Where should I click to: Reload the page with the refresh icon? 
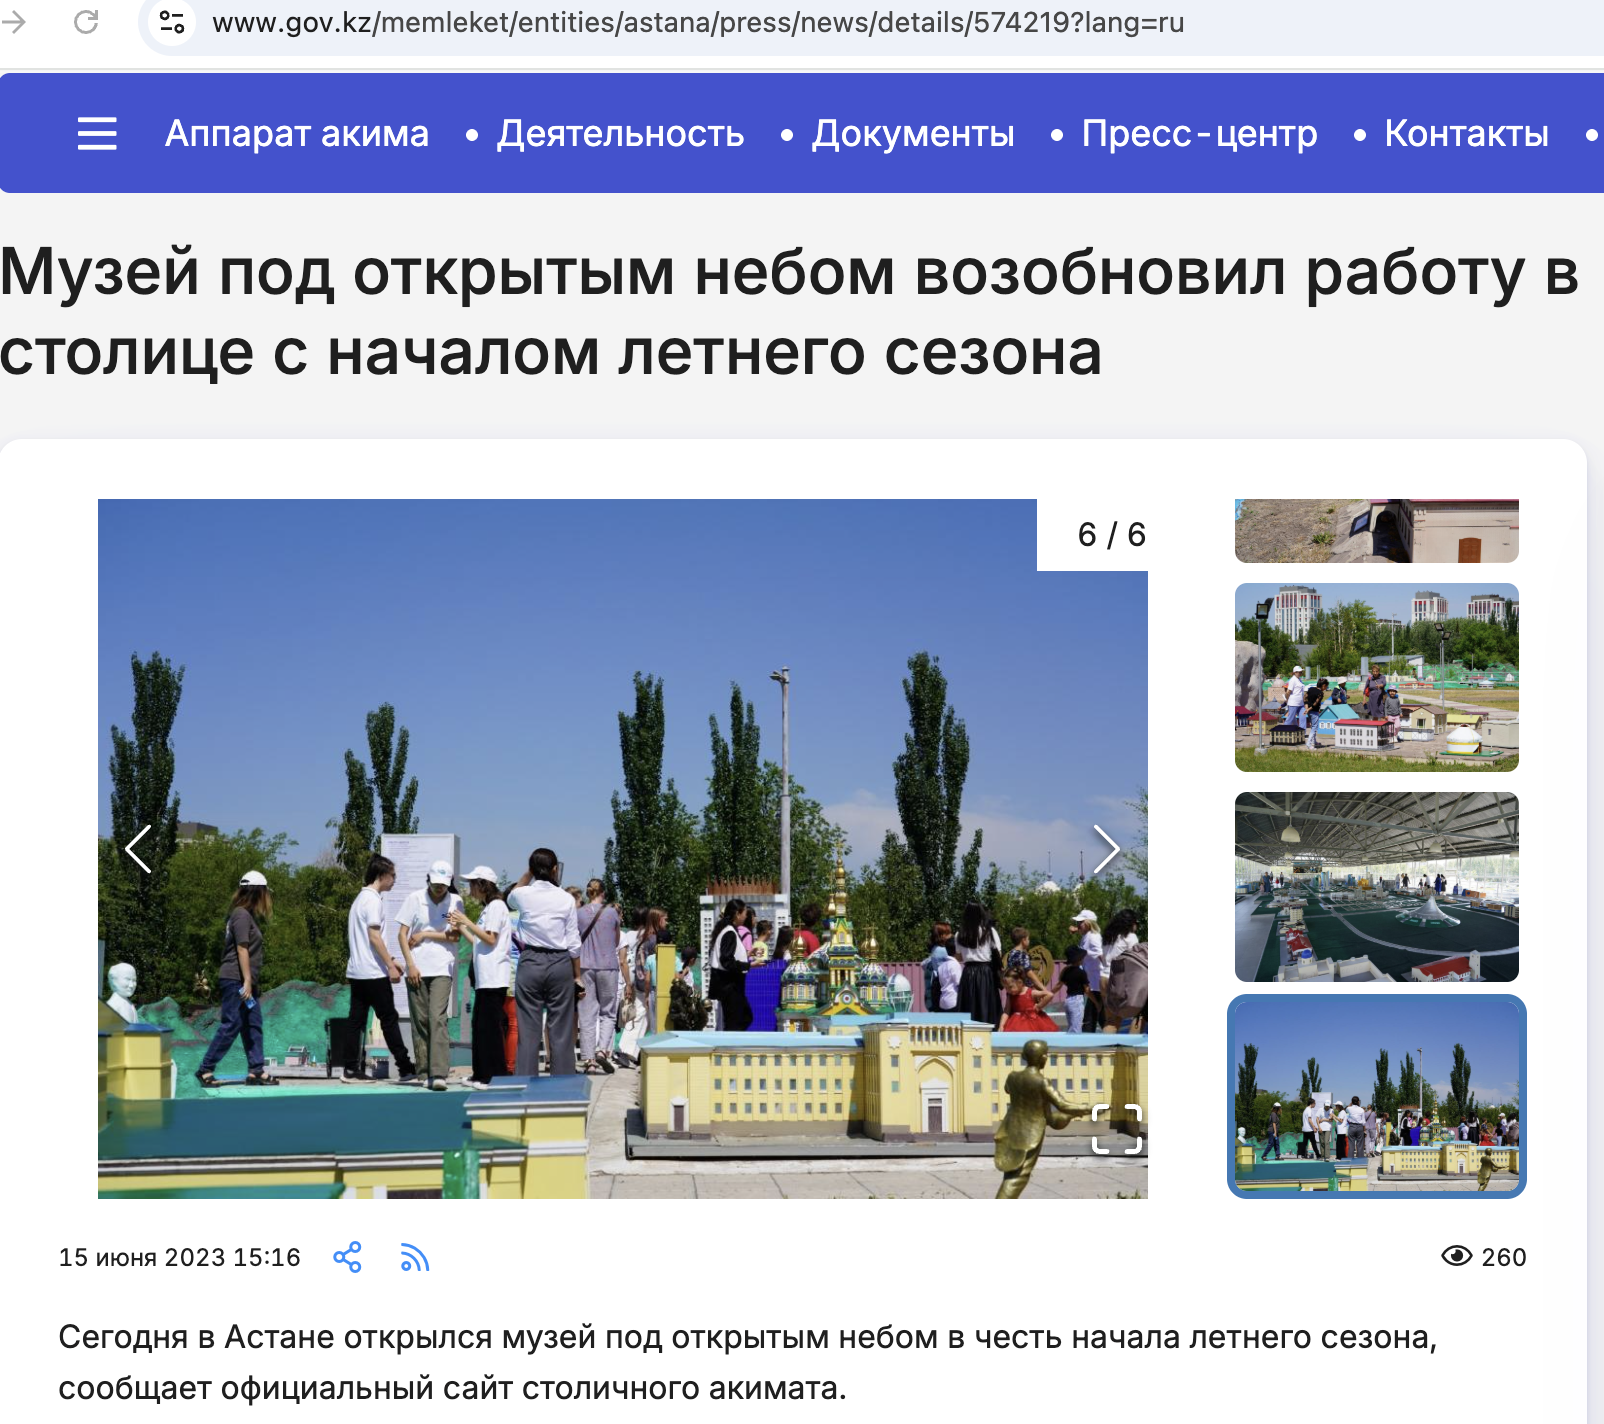[86, 21]
